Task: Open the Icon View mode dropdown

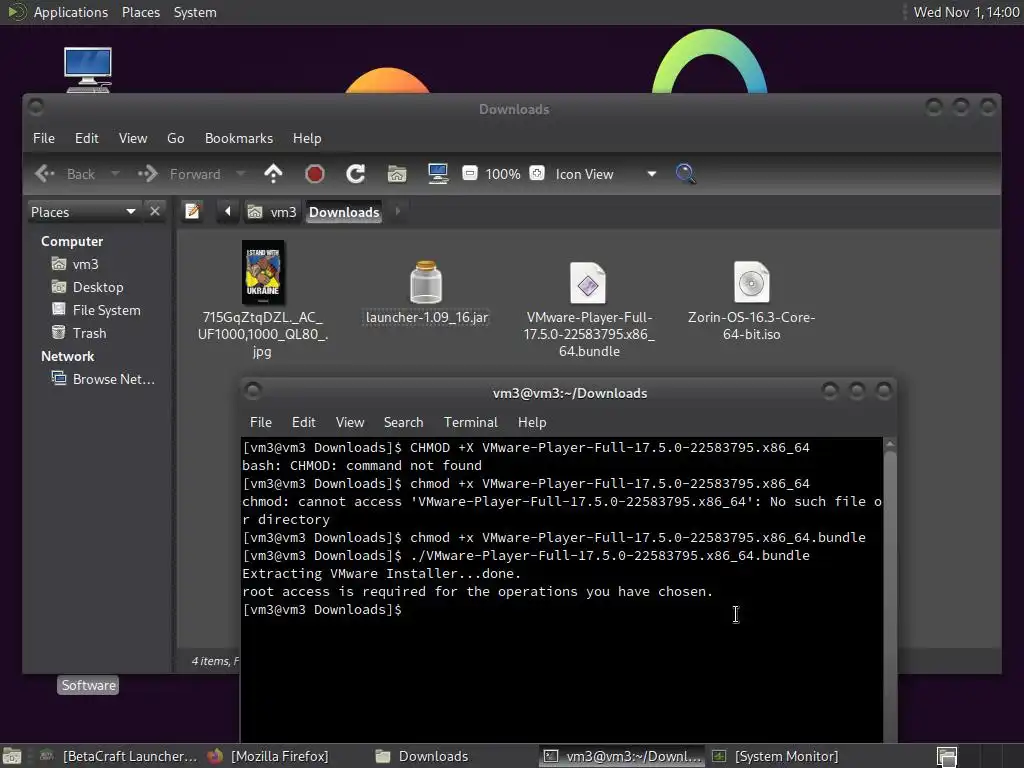Action: point(605,174)
